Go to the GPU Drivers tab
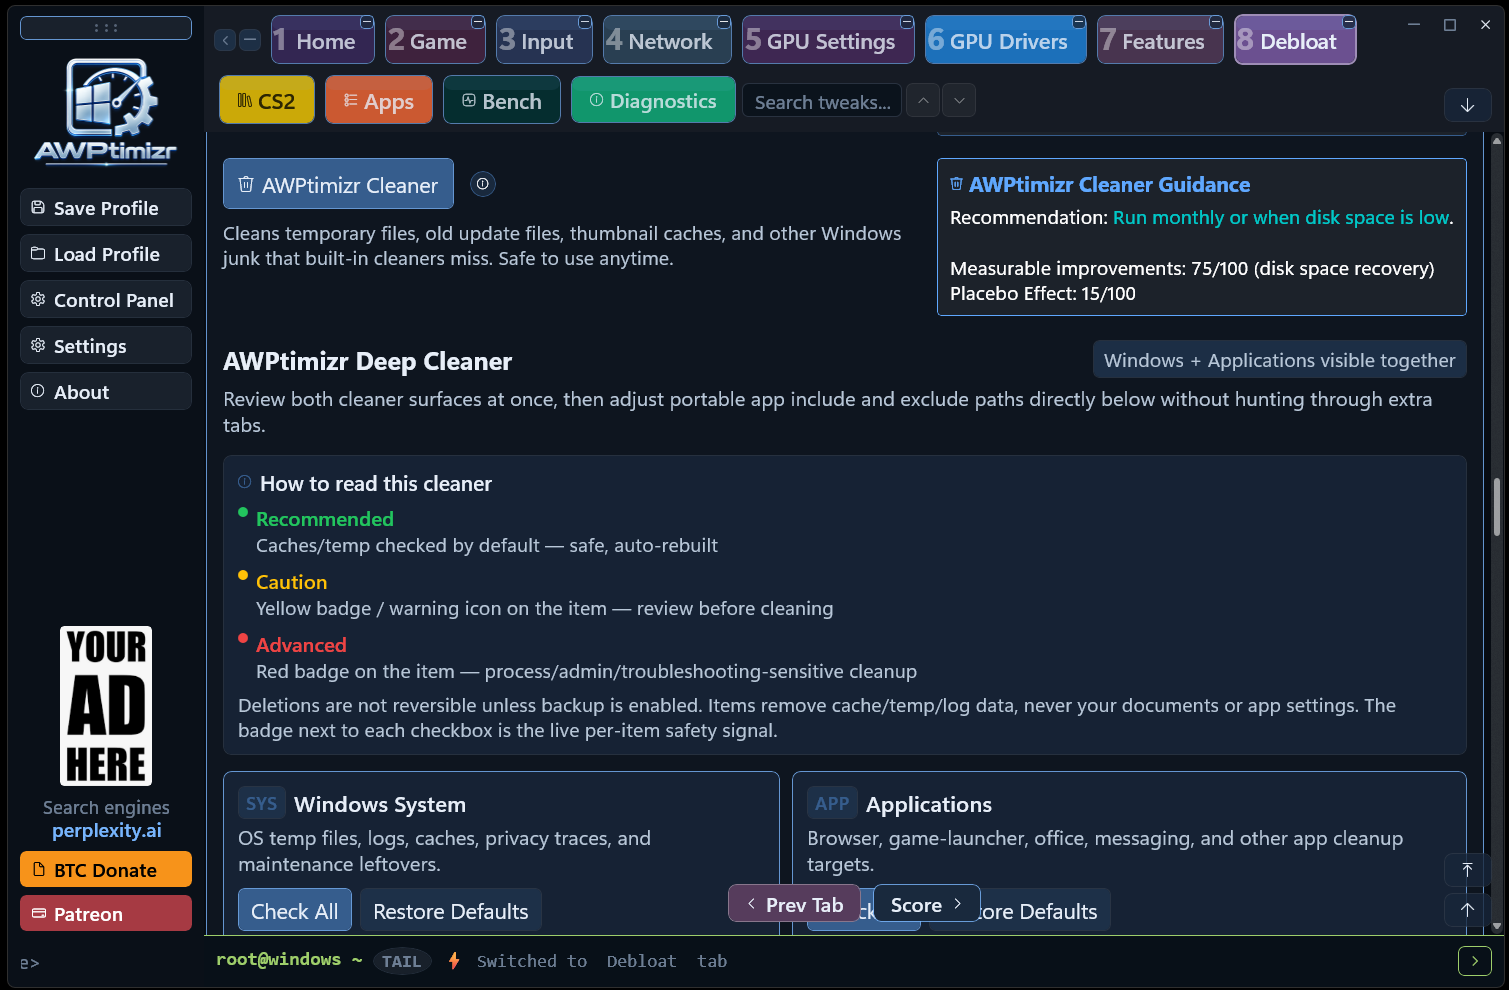The image size is (1509, 990). [1005, 41]
